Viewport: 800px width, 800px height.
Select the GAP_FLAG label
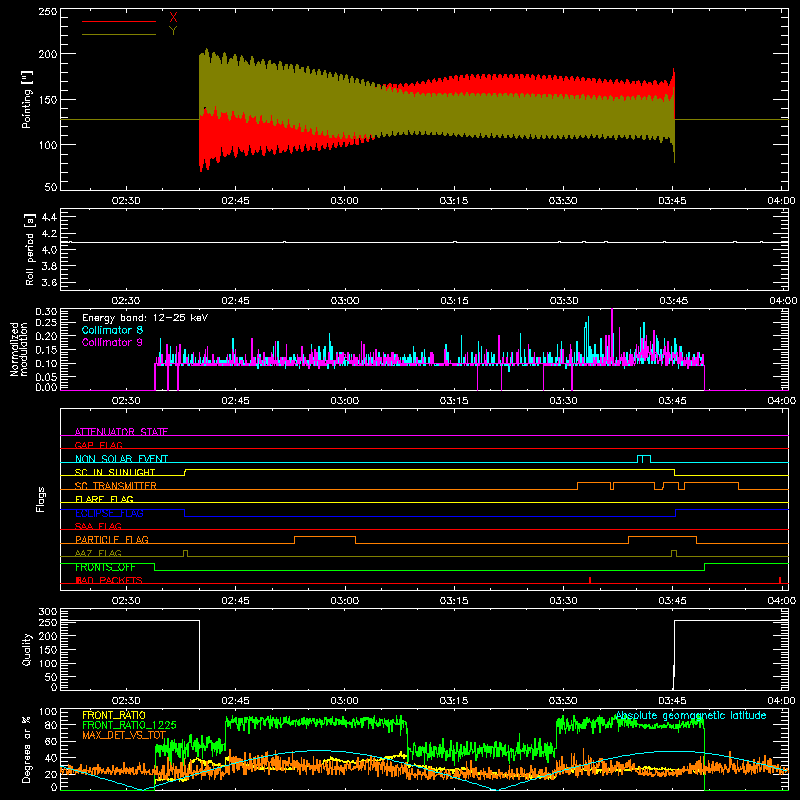[98, 445]
